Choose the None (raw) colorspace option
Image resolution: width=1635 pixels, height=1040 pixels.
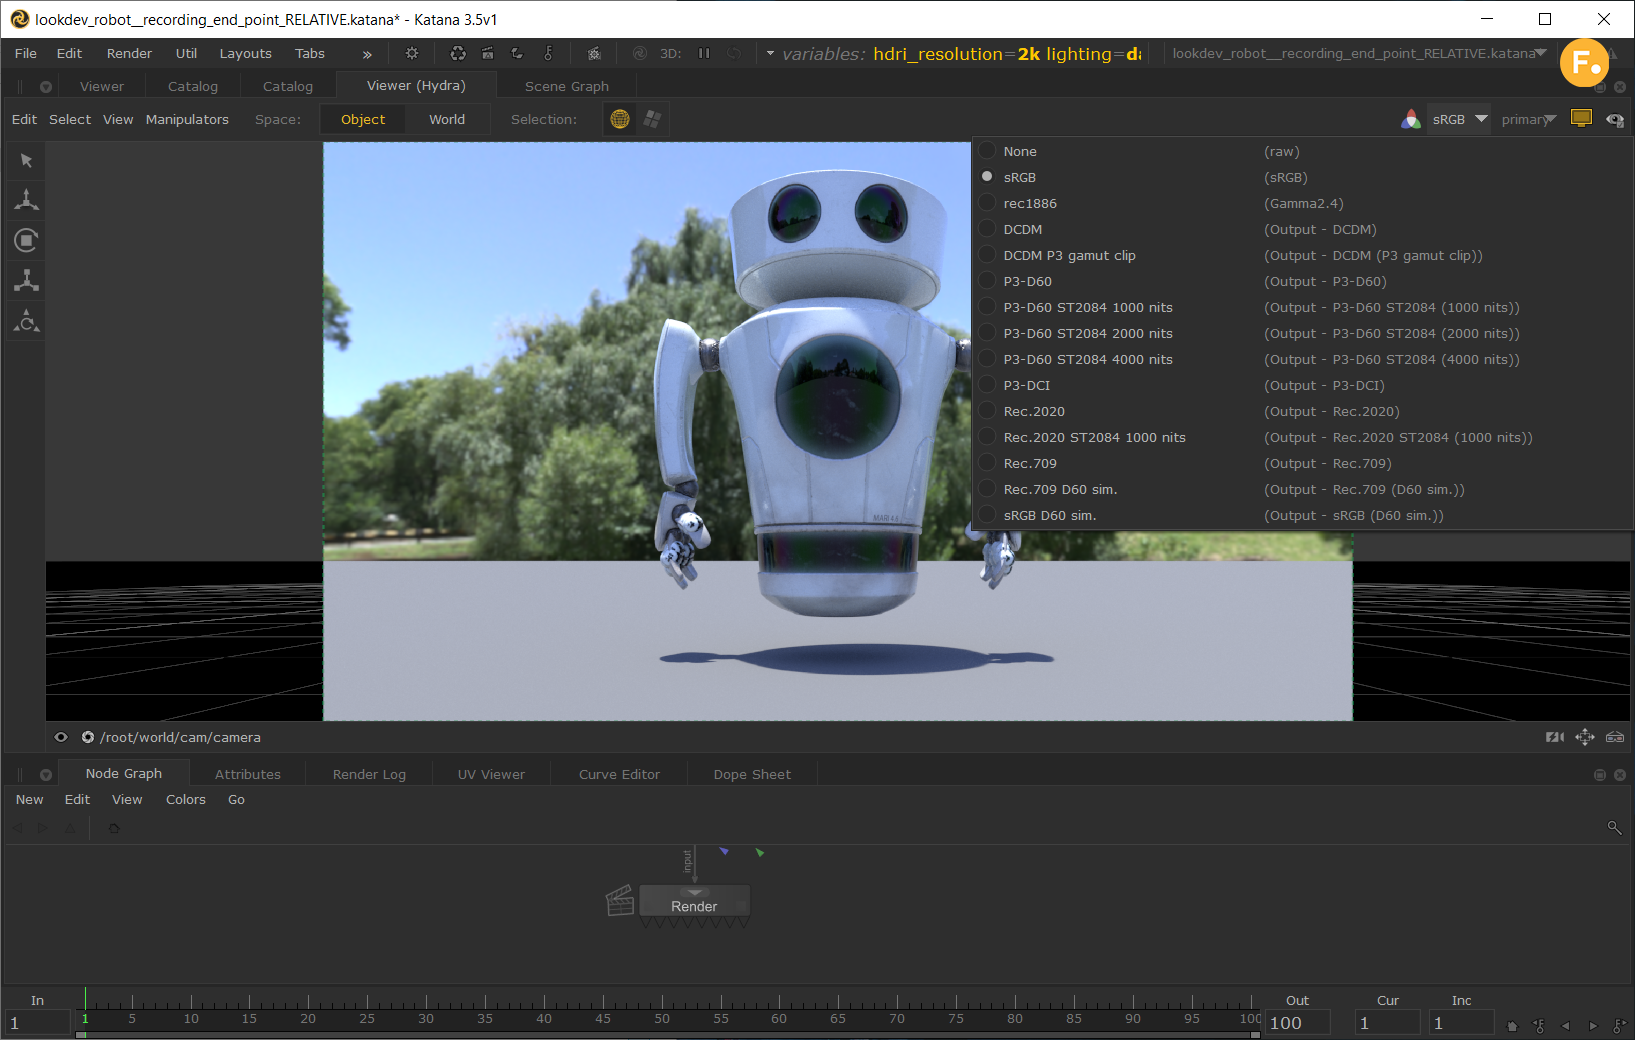[1020, 151]
